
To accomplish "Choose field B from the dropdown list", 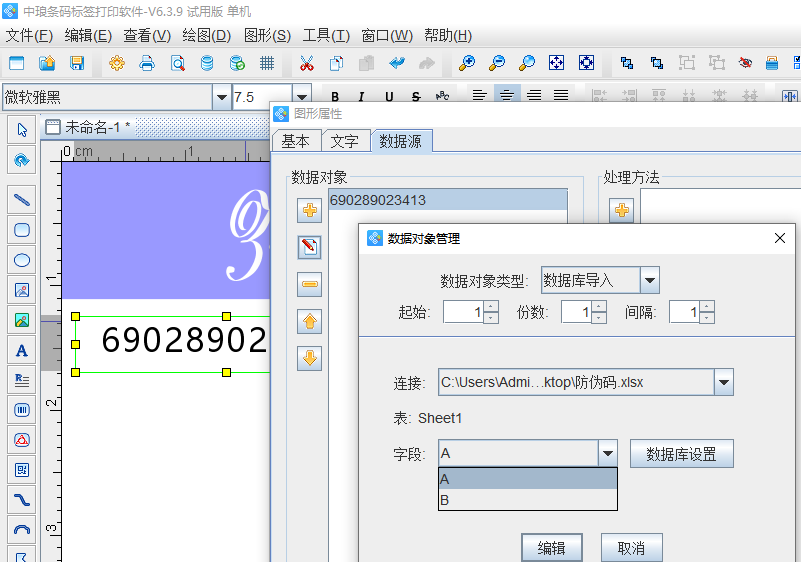I will (x=527, y=500).
